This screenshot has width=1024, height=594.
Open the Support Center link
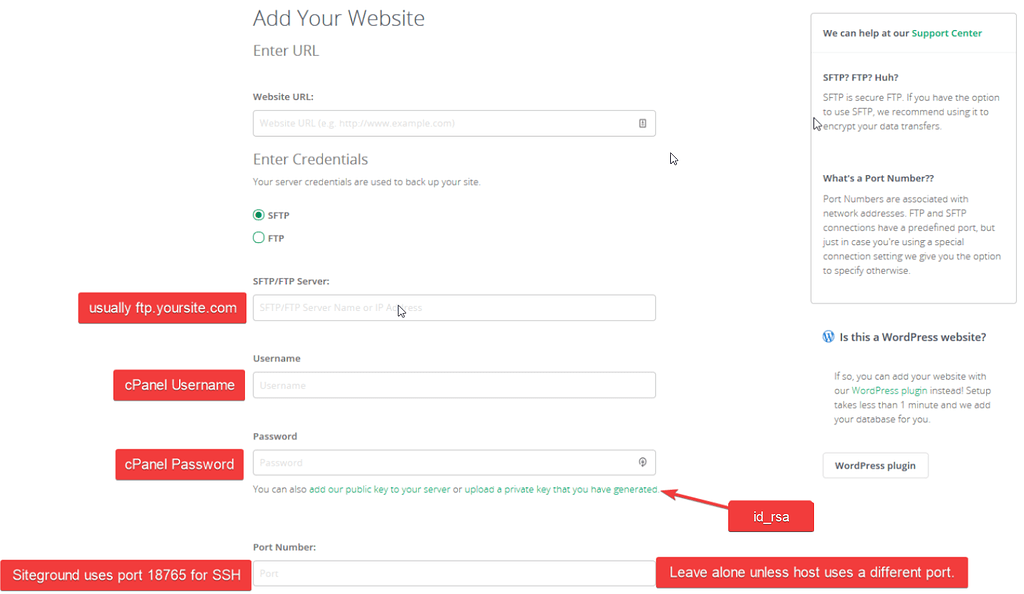click(946, 33)
